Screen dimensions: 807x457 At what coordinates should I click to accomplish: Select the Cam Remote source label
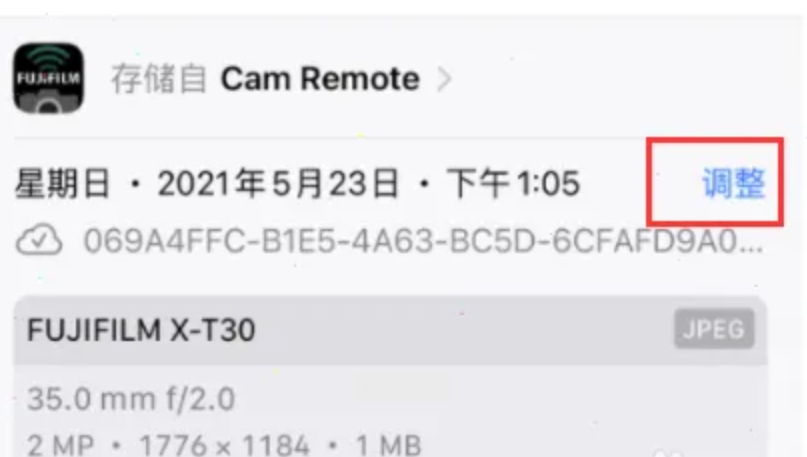[320, 79]
